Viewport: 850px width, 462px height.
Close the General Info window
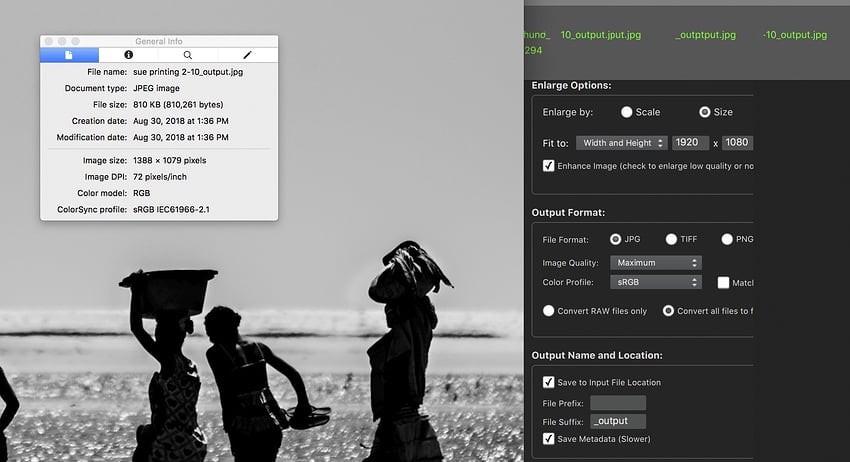(49, 41)
